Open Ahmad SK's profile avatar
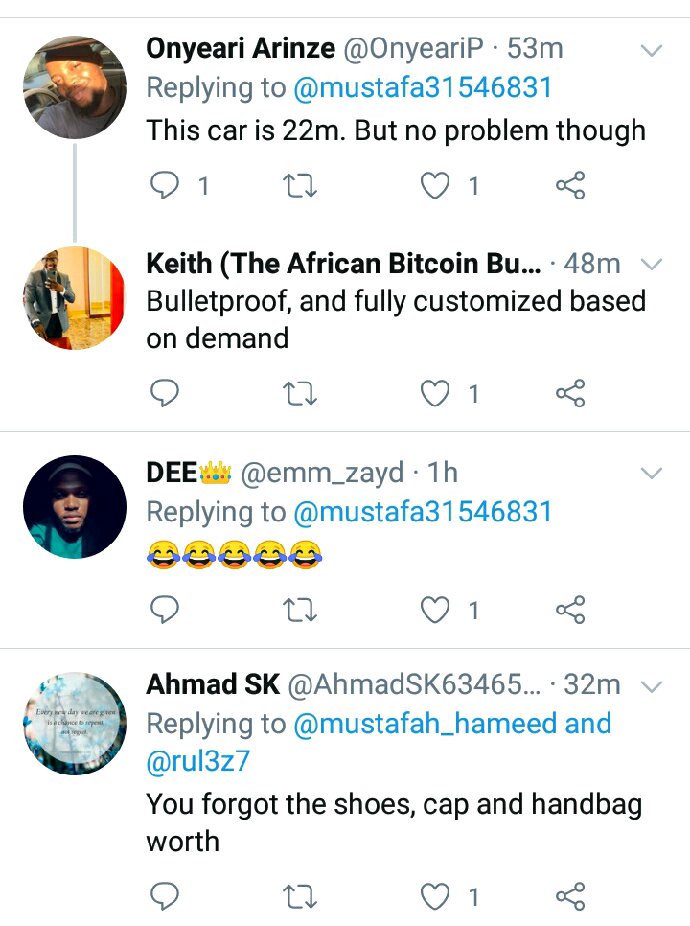This screenshot has width=690, height=926. tap(75, 722)
